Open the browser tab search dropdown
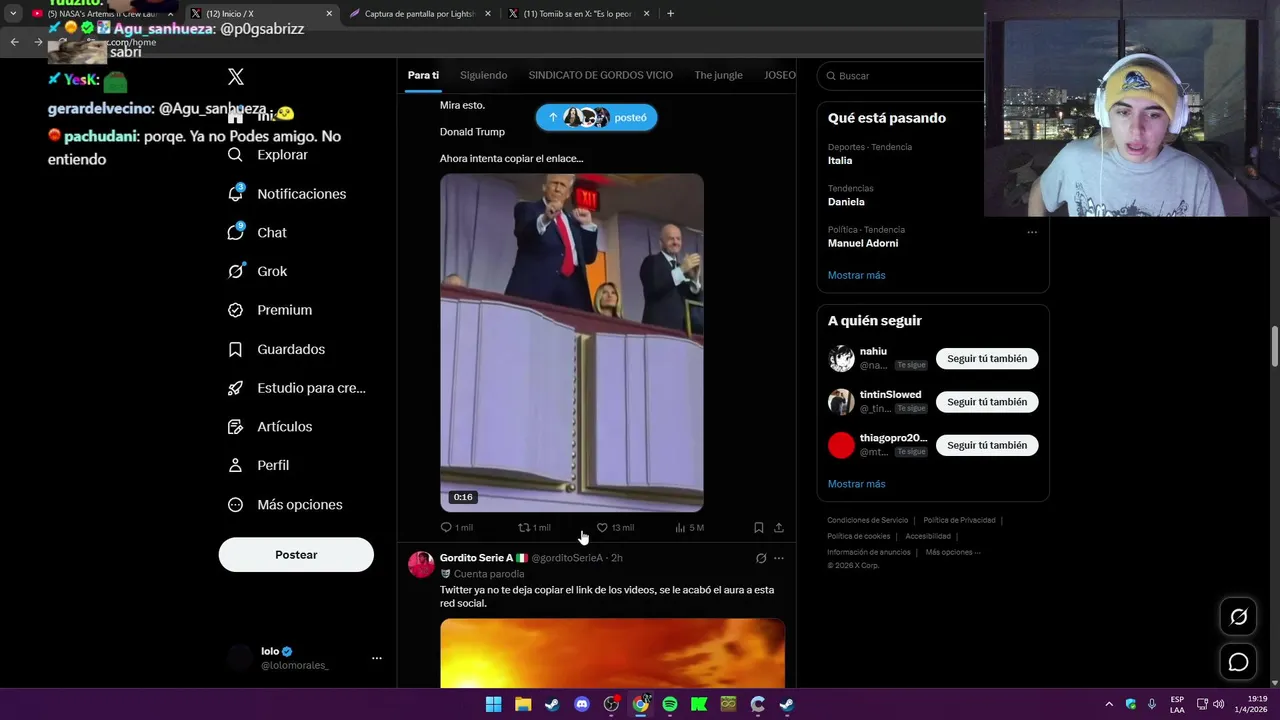Screen dimensions: 1280x720 point(13,14)
